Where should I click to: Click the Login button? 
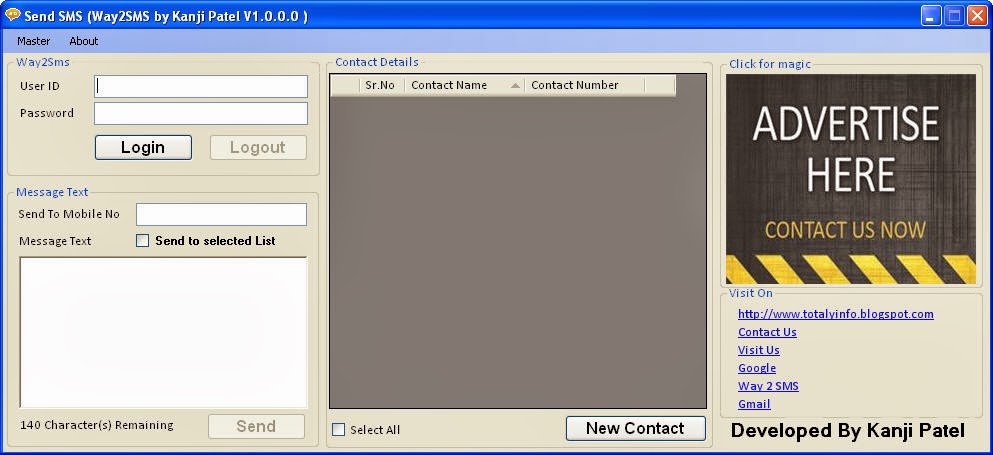click(143, 148)
